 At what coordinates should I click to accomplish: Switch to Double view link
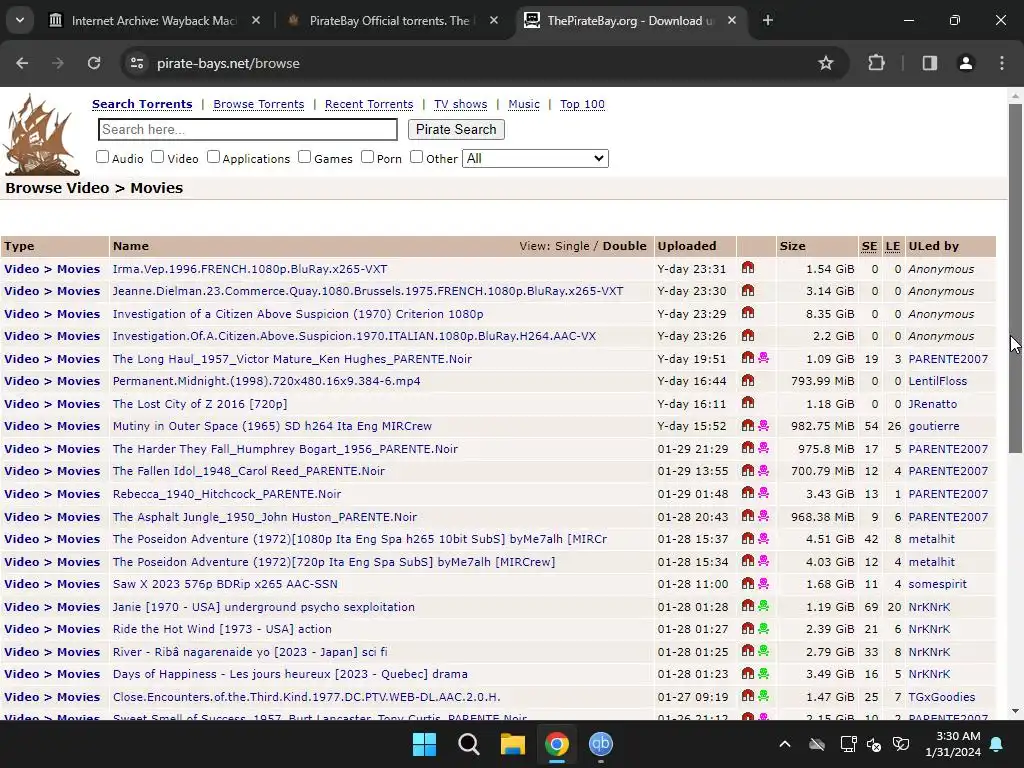click(x=624, y=246)
